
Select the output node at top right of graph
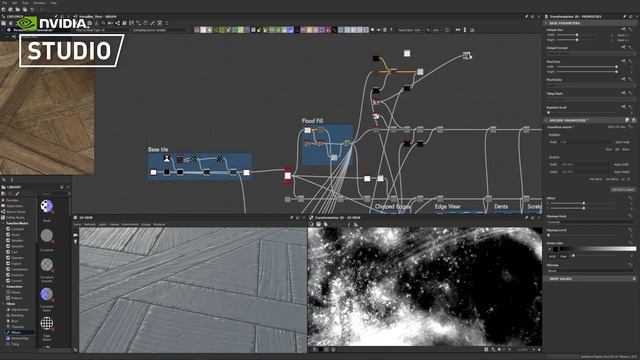tap(467, 56)
